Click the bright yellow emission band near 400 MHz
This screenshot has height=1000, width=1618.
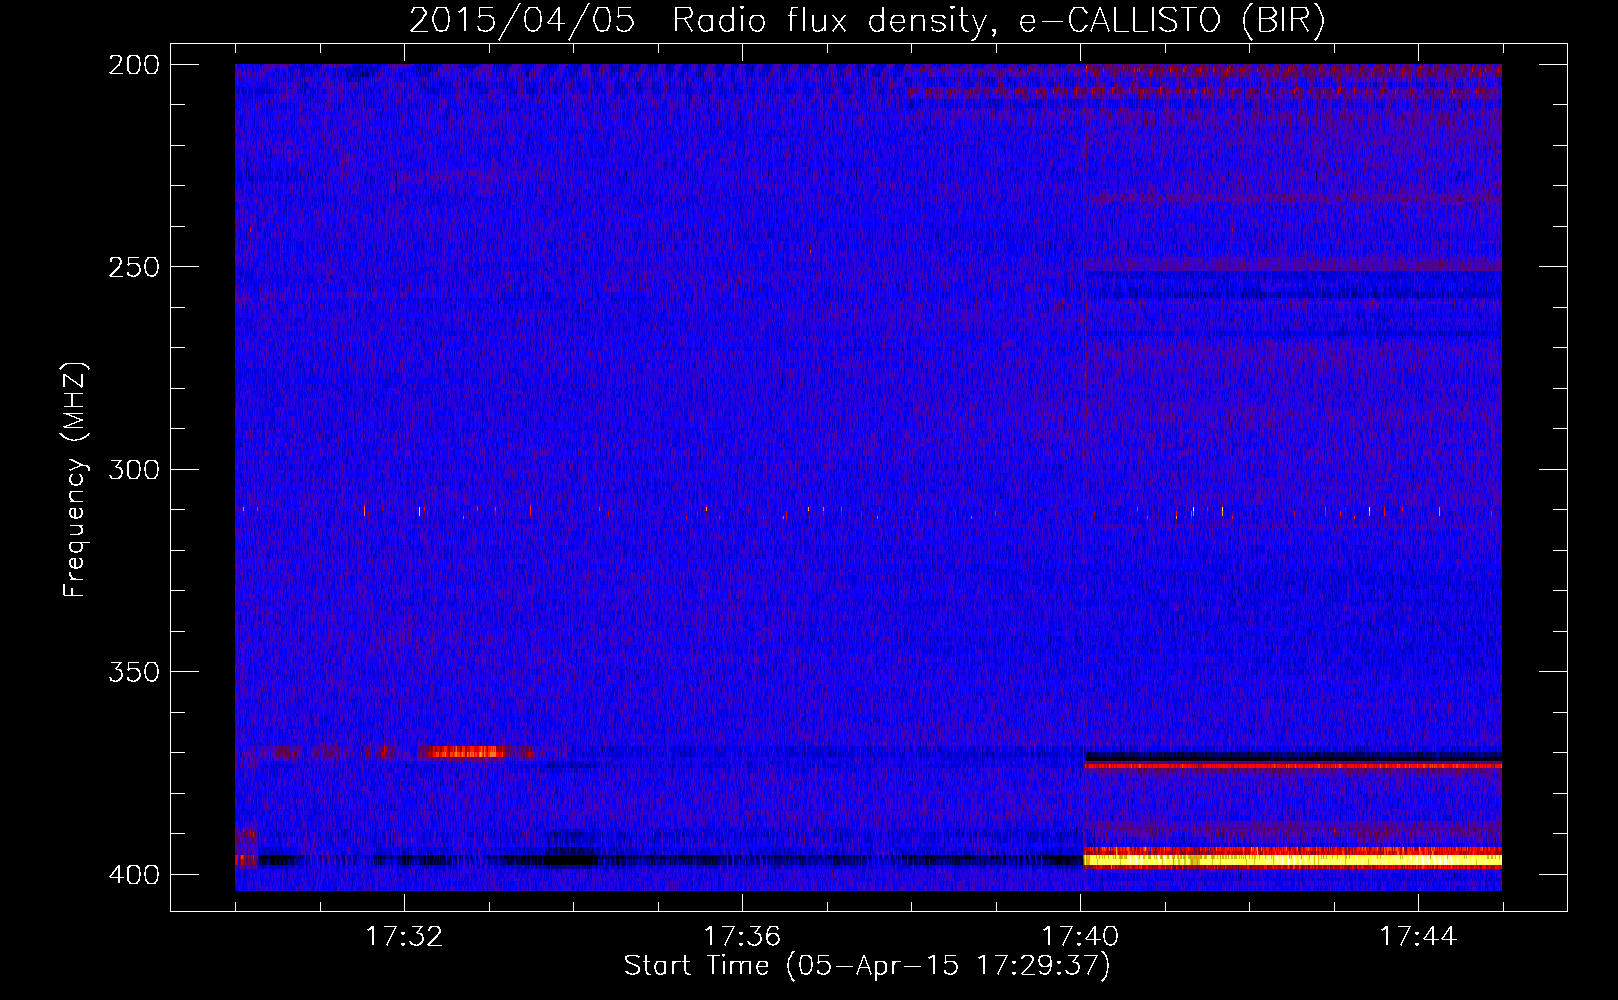(1293, 859)
